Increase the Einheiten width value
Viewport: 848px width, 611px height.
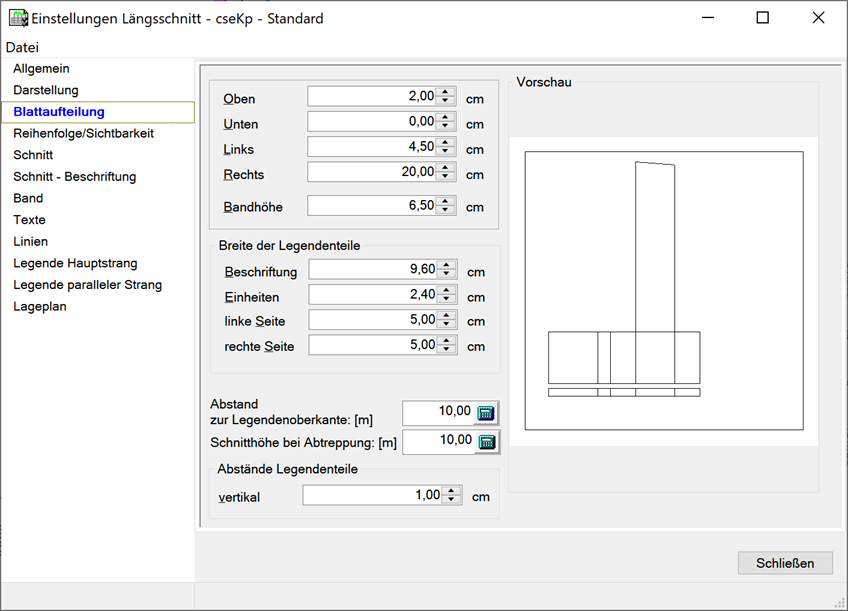point(447,291)
